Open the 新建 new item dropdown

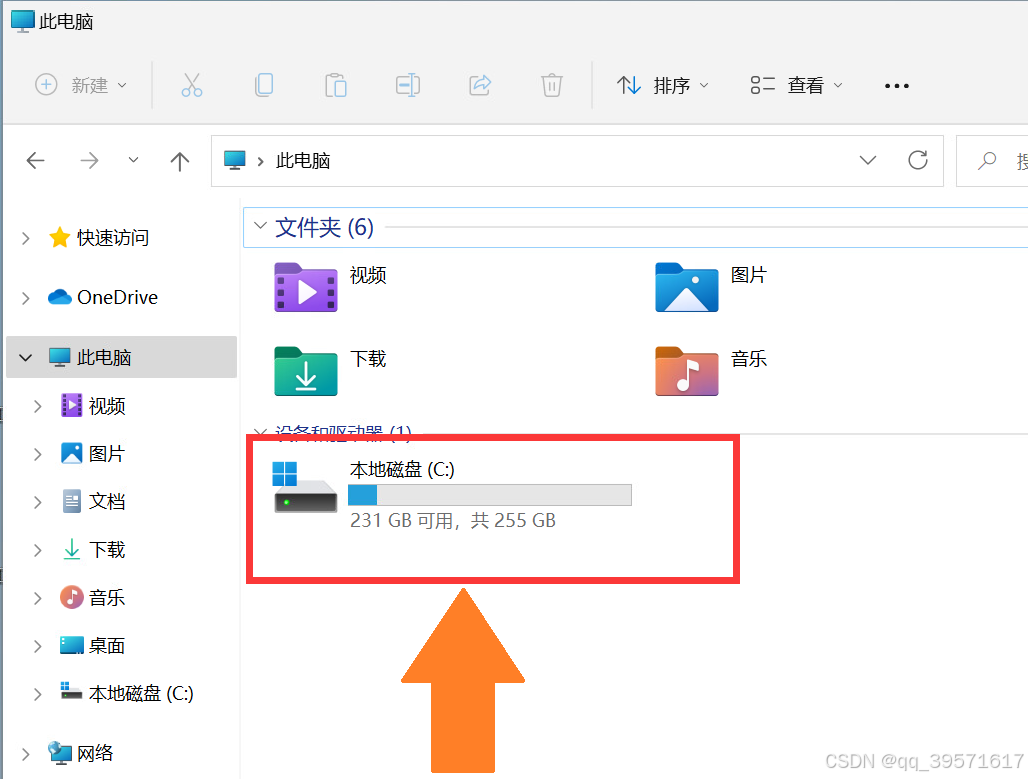pos(81,85)
